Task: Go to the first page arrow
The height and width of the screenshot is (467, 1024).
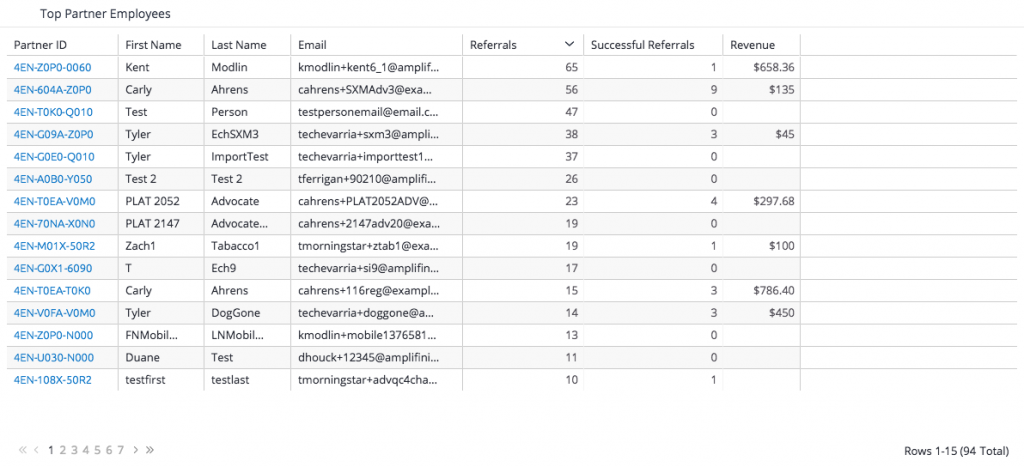Action: (x=23, y=450)
